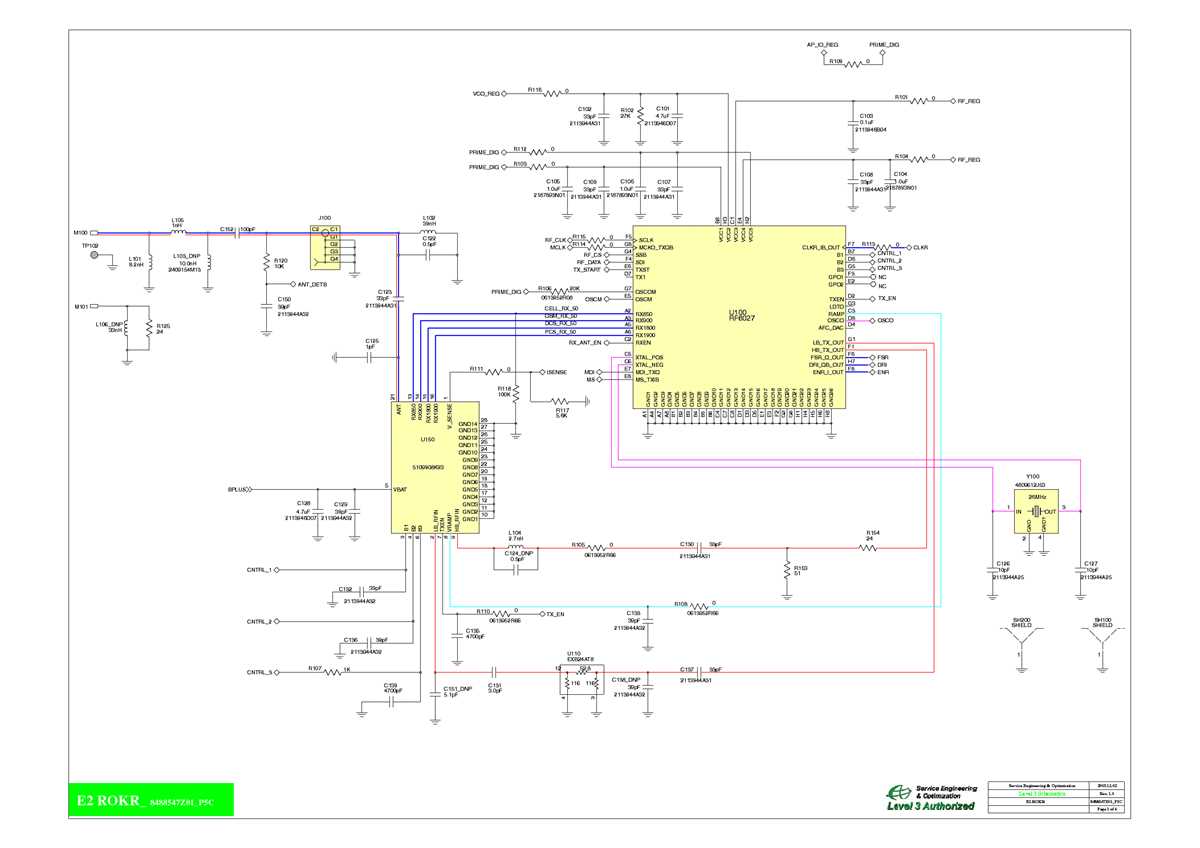Viewport: 1200px width, 848px height.
Task: Select resistor R125 near M101
Action: (x=149, y=328)
